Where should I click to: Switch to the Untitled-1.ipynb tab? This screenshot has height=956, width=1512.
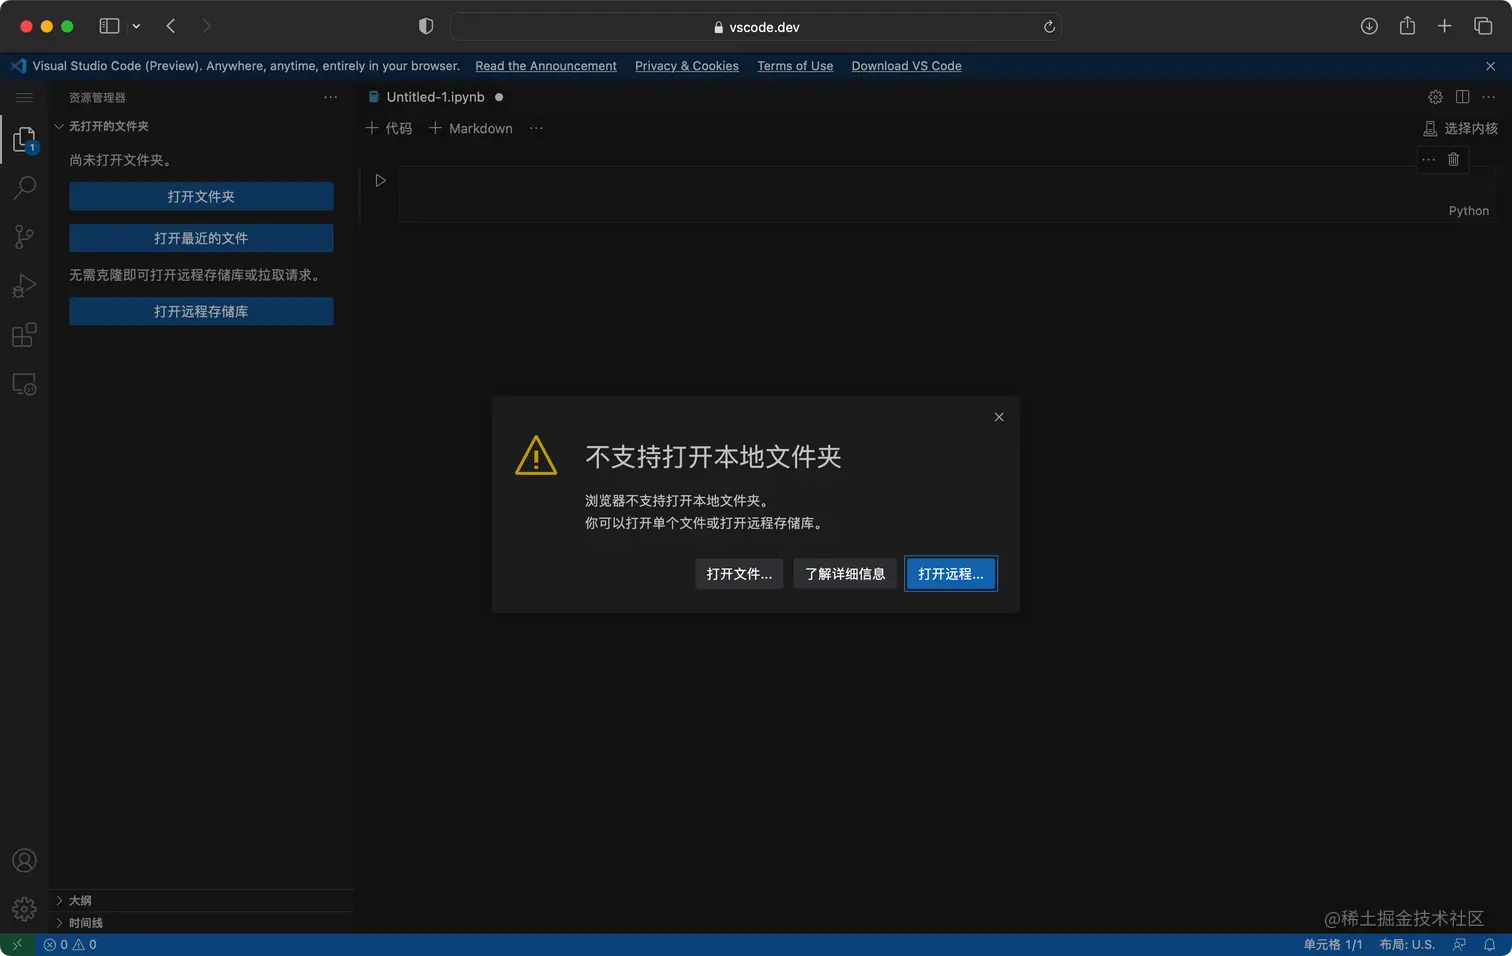coord(435,97)
